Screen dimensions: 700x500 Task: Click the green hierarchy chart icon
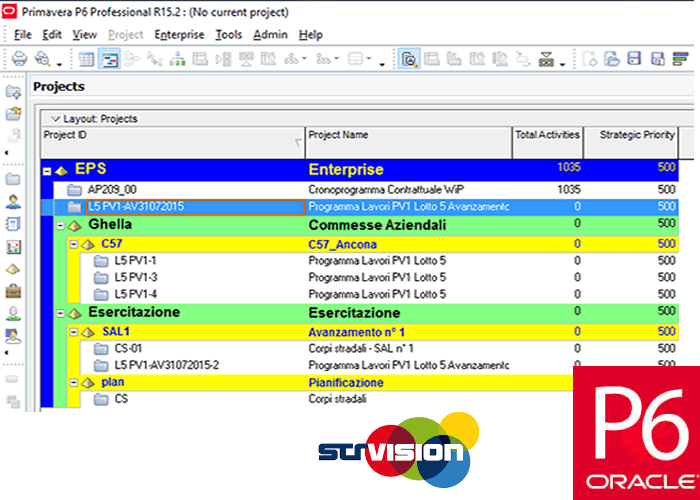pyautogui.click(x=177, y=59)
